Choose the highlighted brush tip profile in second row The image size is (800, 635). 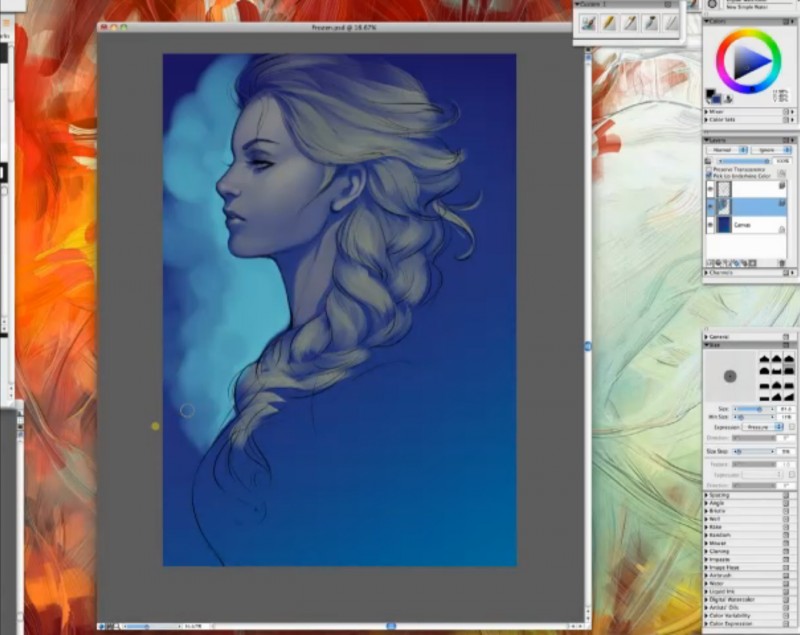tap(789, 369)
